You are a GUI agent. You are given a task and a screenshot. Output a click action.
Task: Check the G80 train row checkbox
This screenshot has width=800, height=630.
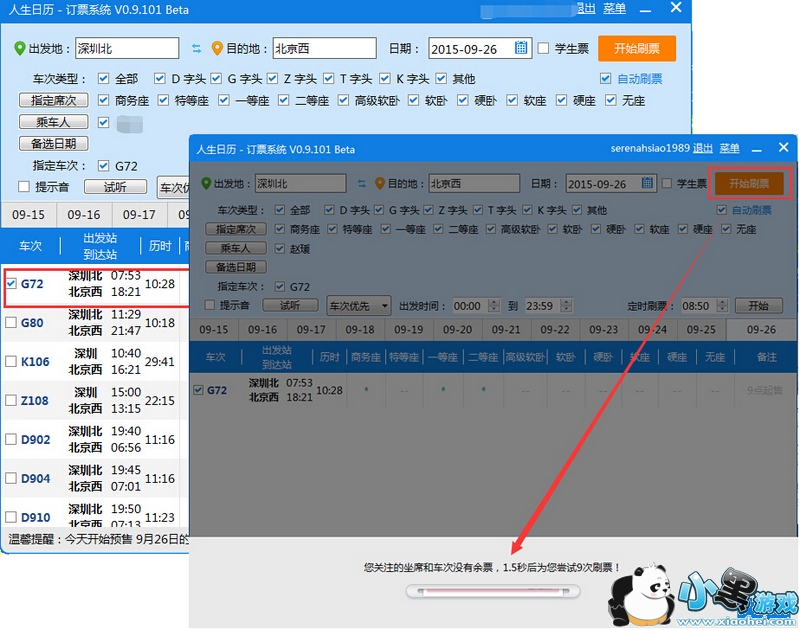point(11,323)
